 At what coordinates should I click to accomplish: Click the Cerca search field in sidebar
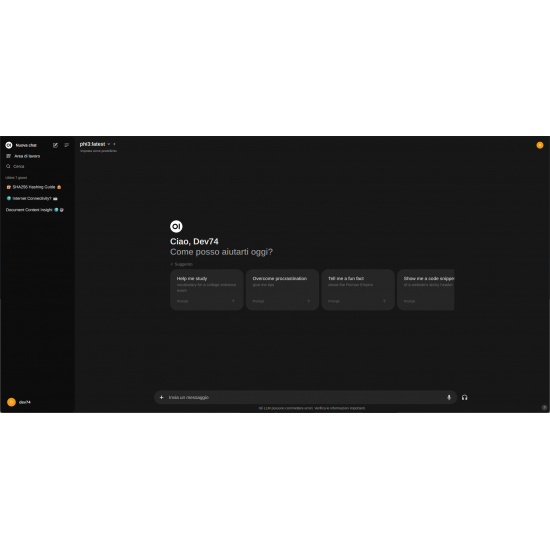[37, 166]
